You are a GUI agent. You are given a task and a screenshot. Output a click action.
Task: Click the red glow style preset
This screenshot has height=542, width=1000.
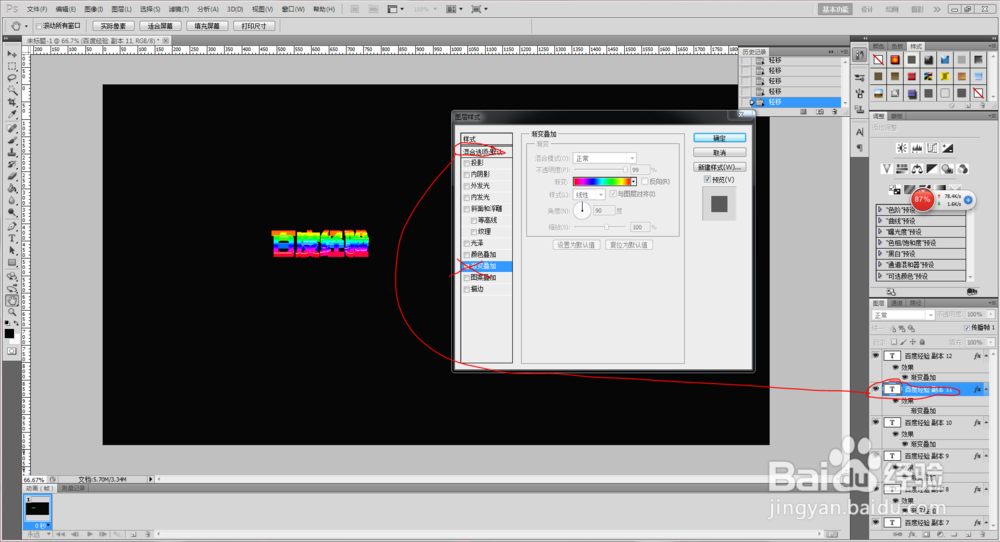point(895,60)
